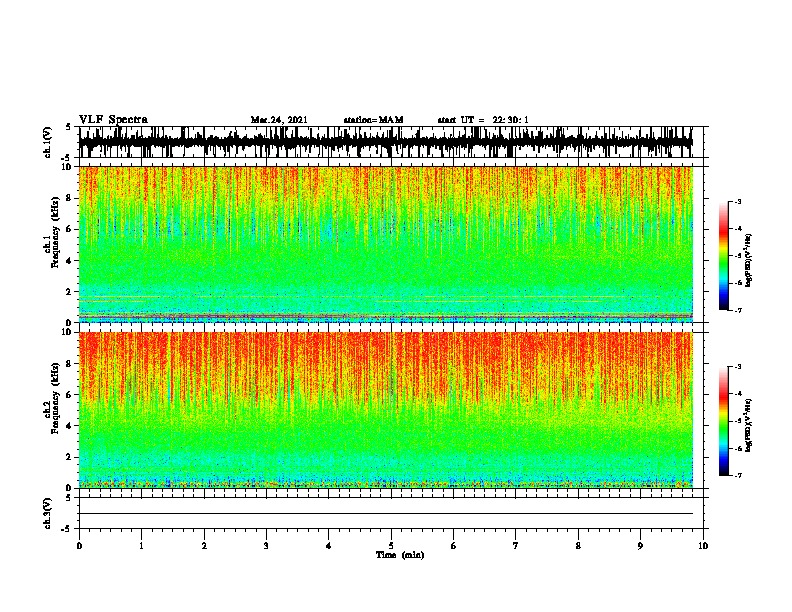Click the "2" kHz tick of ch.2 spectrogram

pos(70,457)
